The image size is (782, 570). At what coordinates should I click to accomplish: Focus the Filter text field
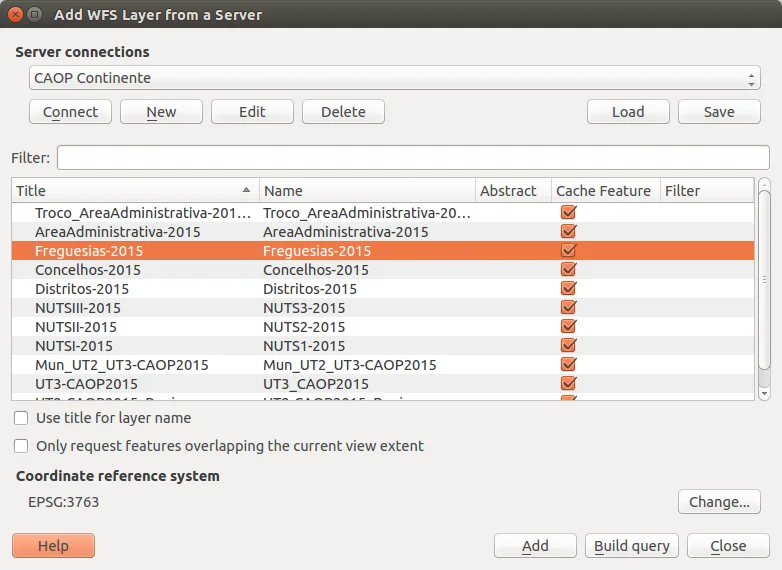[413, 158]
